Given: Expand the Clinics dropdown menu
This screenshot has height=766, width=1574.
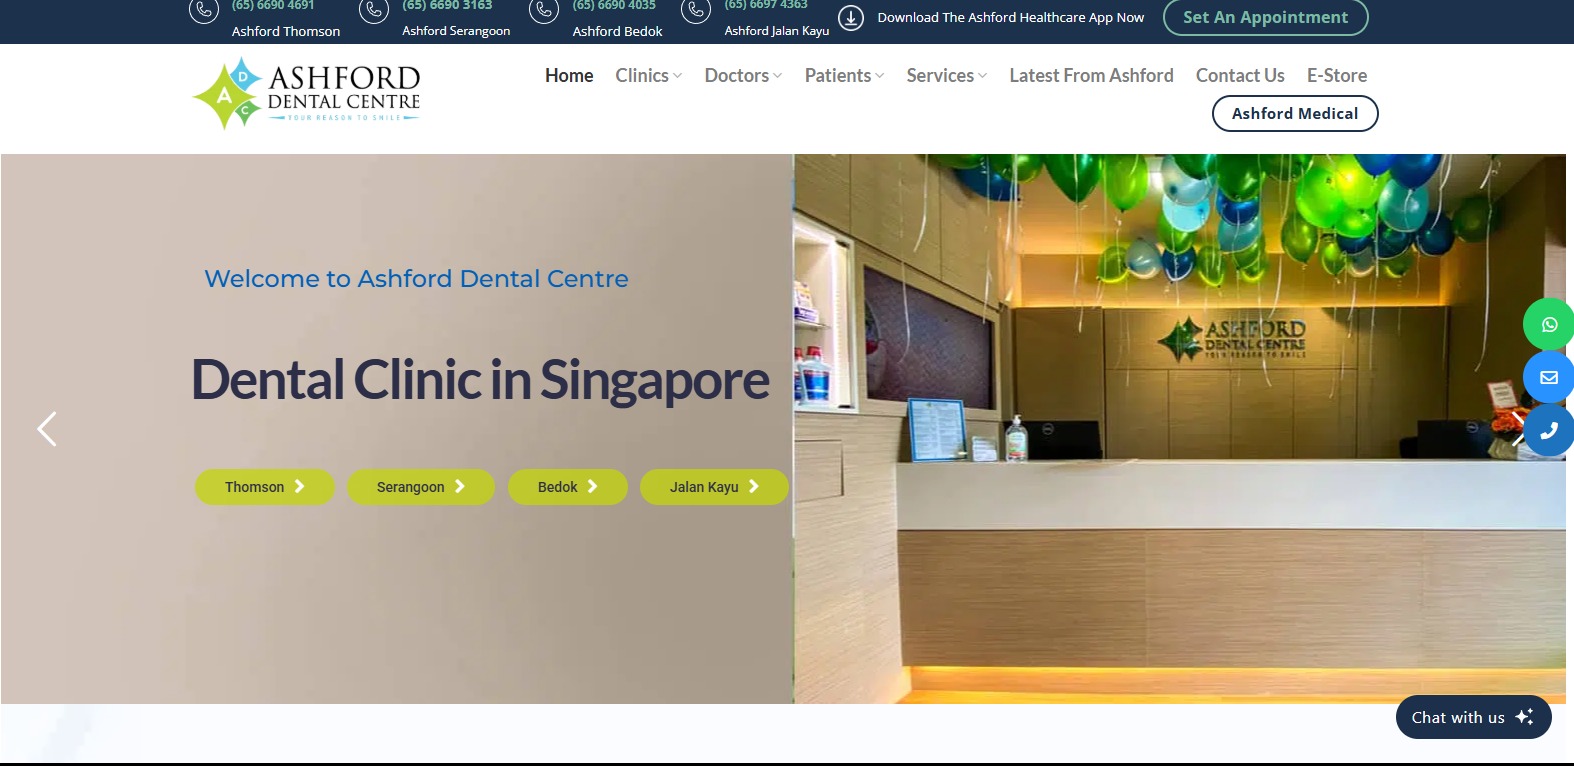Looking at the screenshot, I should click(x=649, y=75).
